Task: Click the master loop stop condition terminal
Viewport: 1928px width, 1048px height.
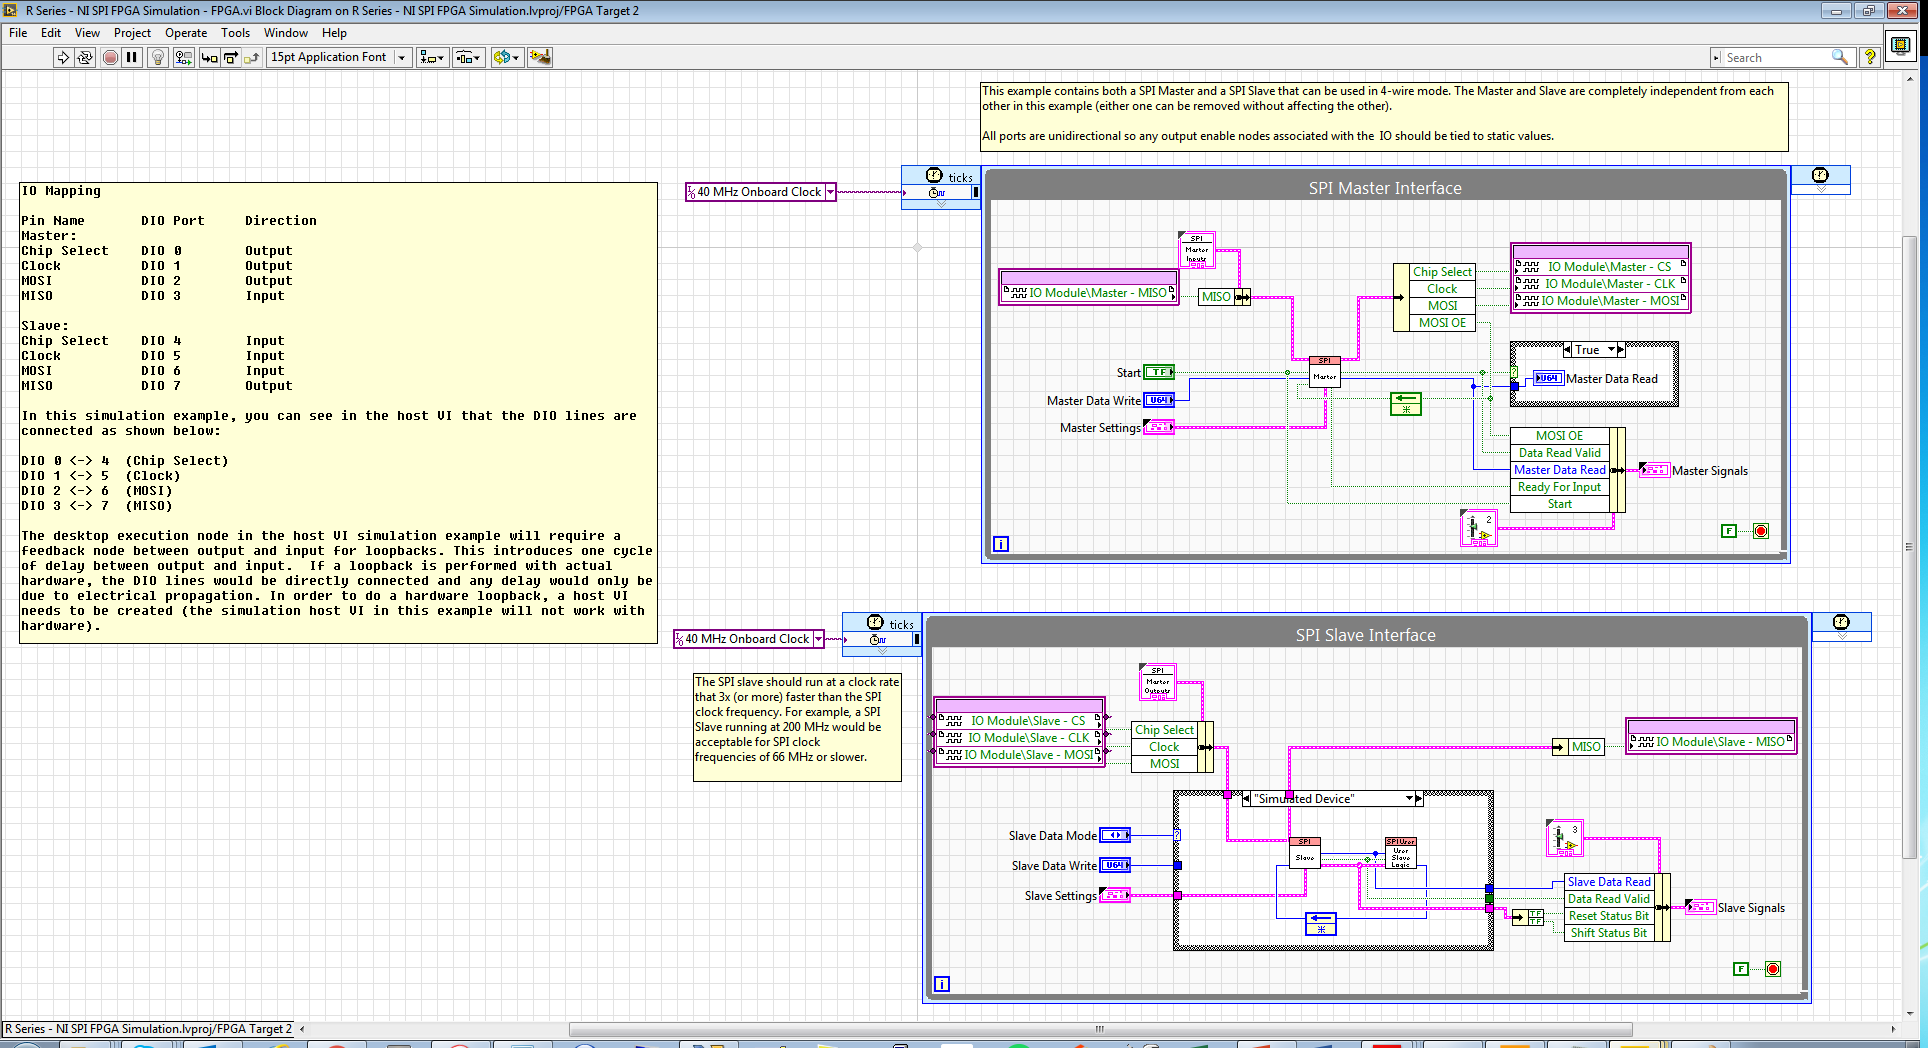Action: 1761,531
